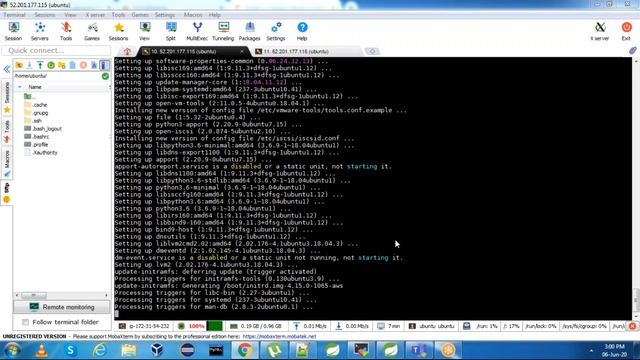Open the Macros menu
The image size is (640, 360).
pos(193,15)
